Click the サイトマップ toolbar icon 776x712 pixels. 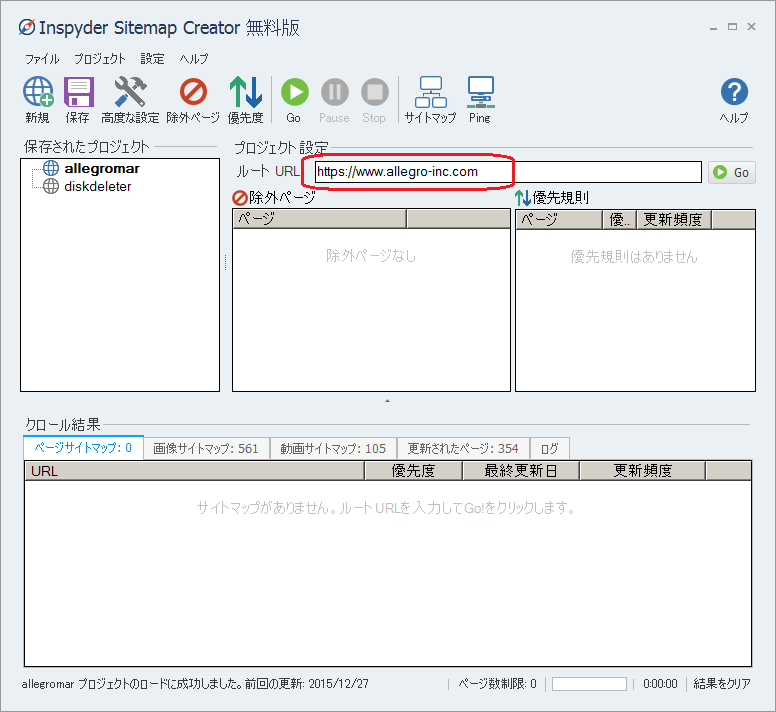431,92
